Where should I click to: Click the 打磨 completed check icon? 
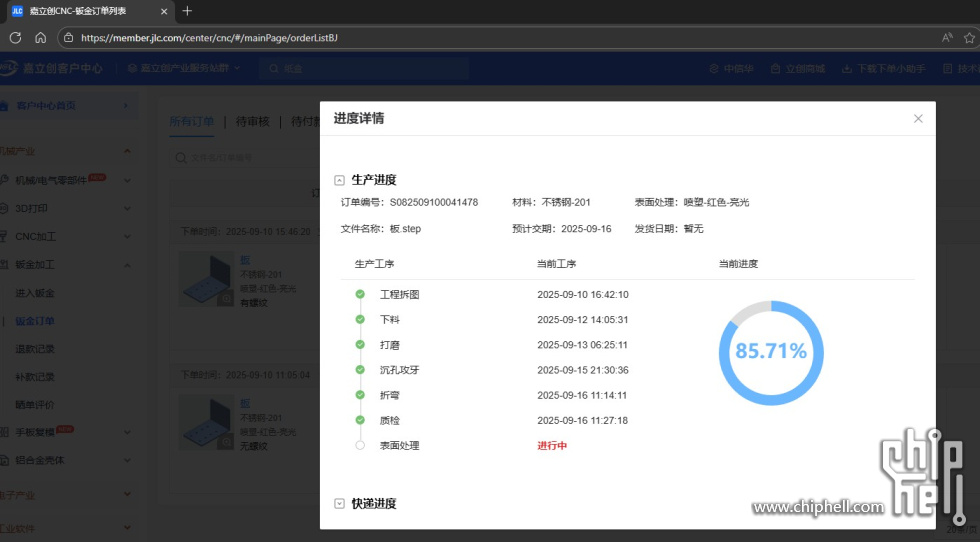click(x=360, y=344)
